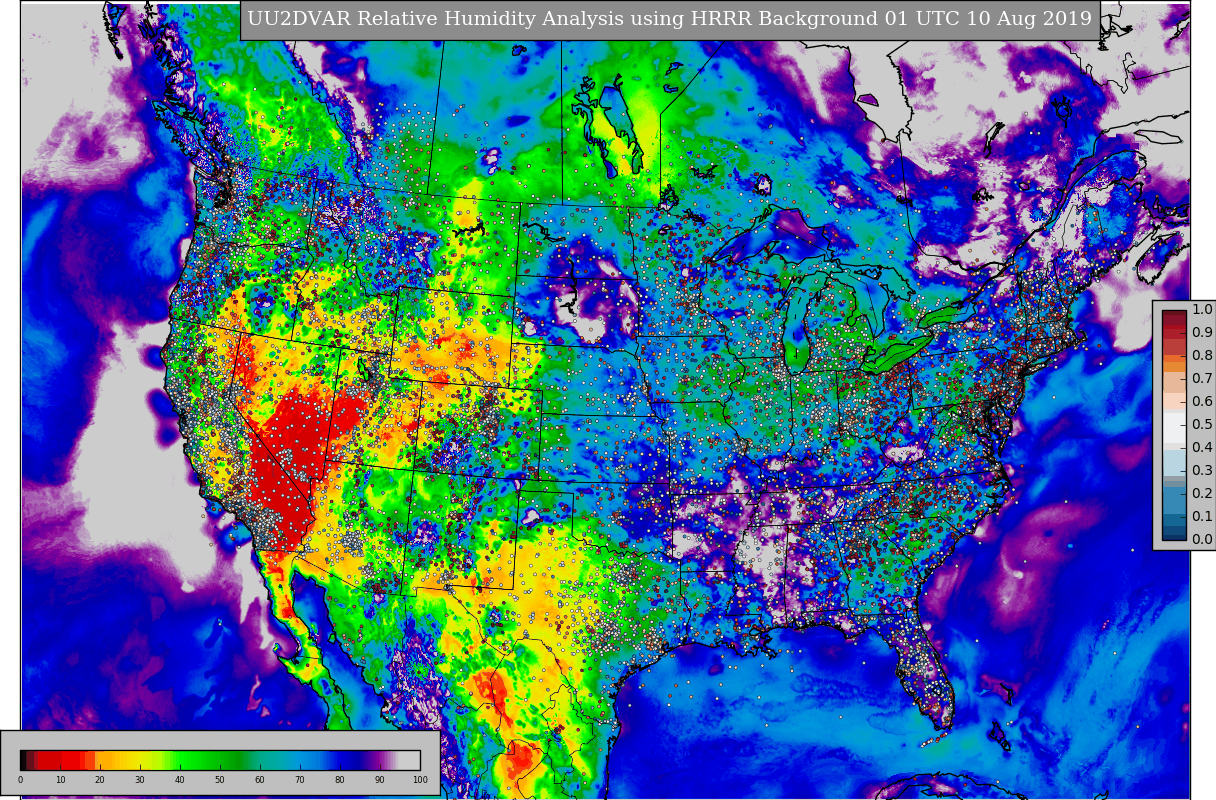
Task: Click the horizontal relative humidity colorbar
Action: 220,760
